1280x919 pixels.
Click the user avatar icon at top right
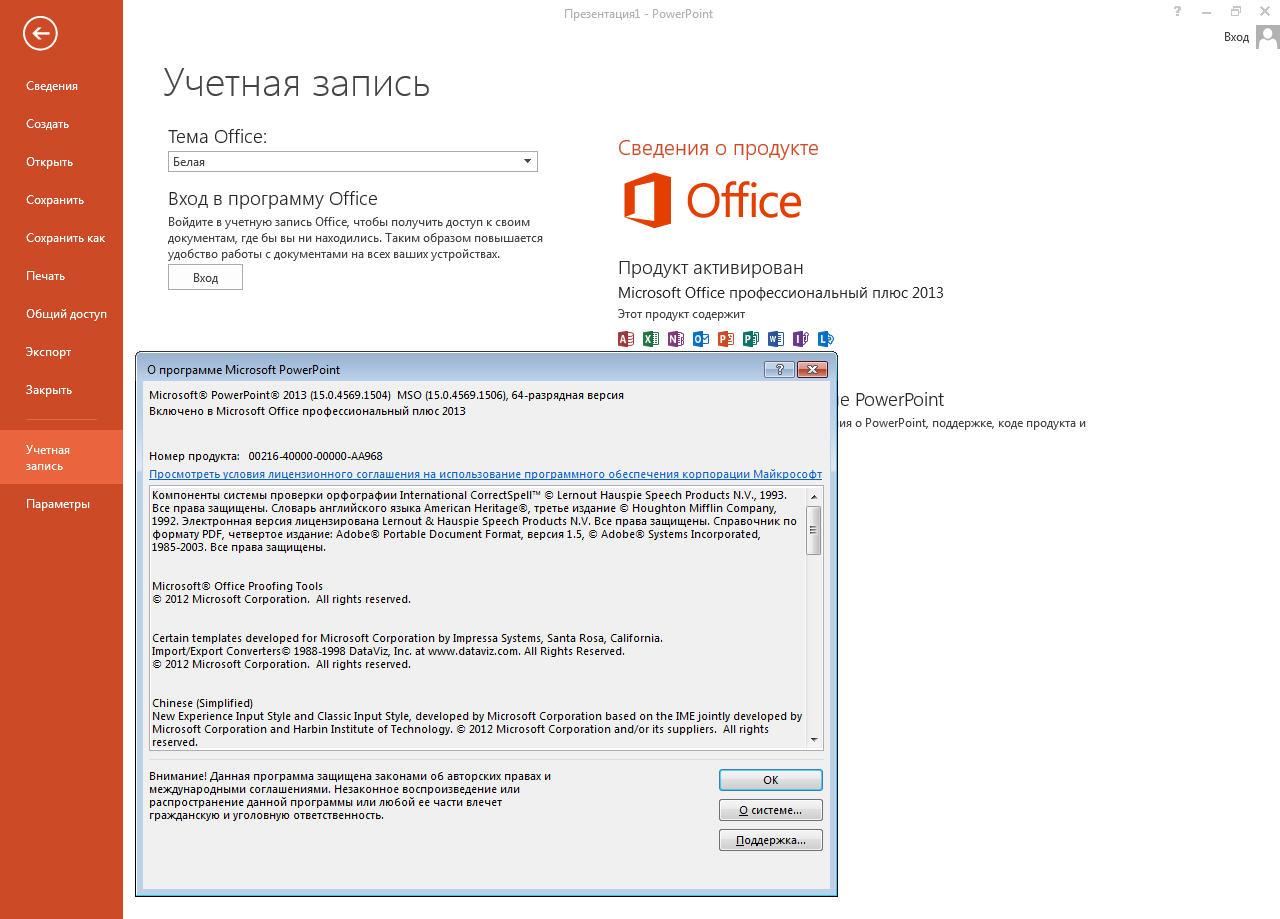coord(1267,37)
